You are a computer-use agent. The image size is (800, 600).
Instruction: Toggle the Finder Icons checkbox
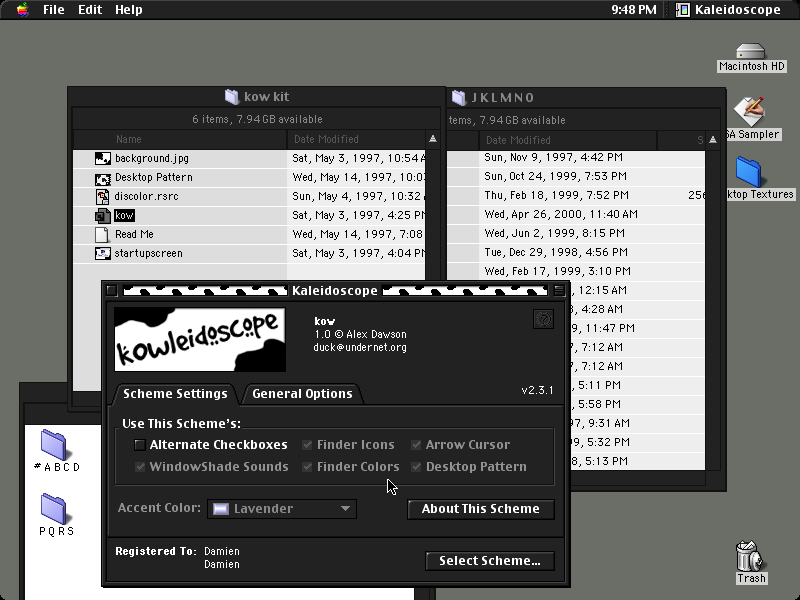click(x=307, y=445)
